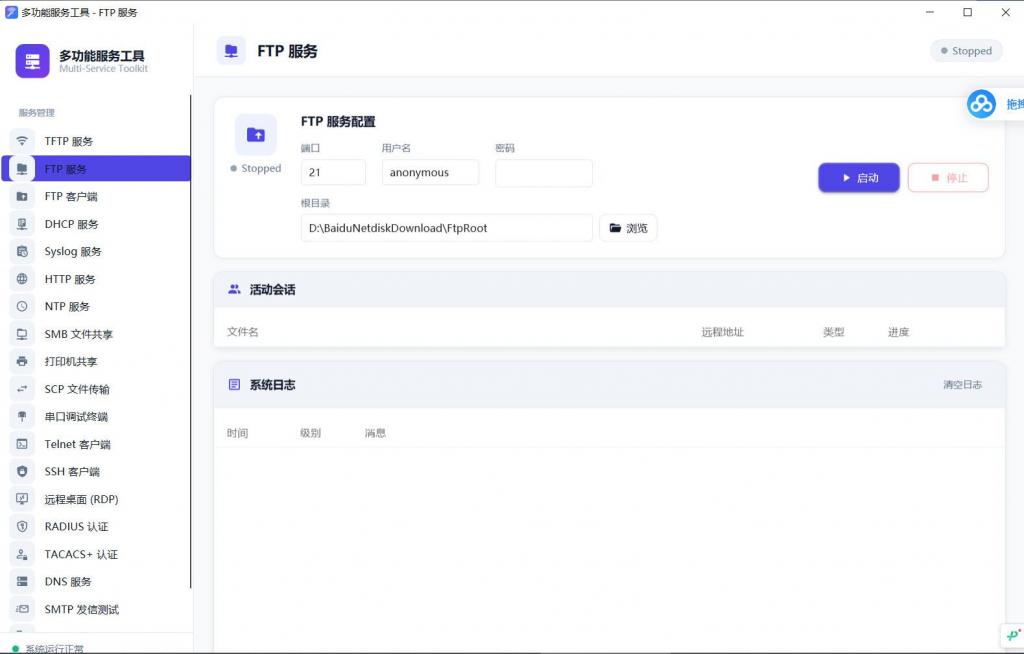
Task: Click the 类型 column header
Action: coord(833,332)
